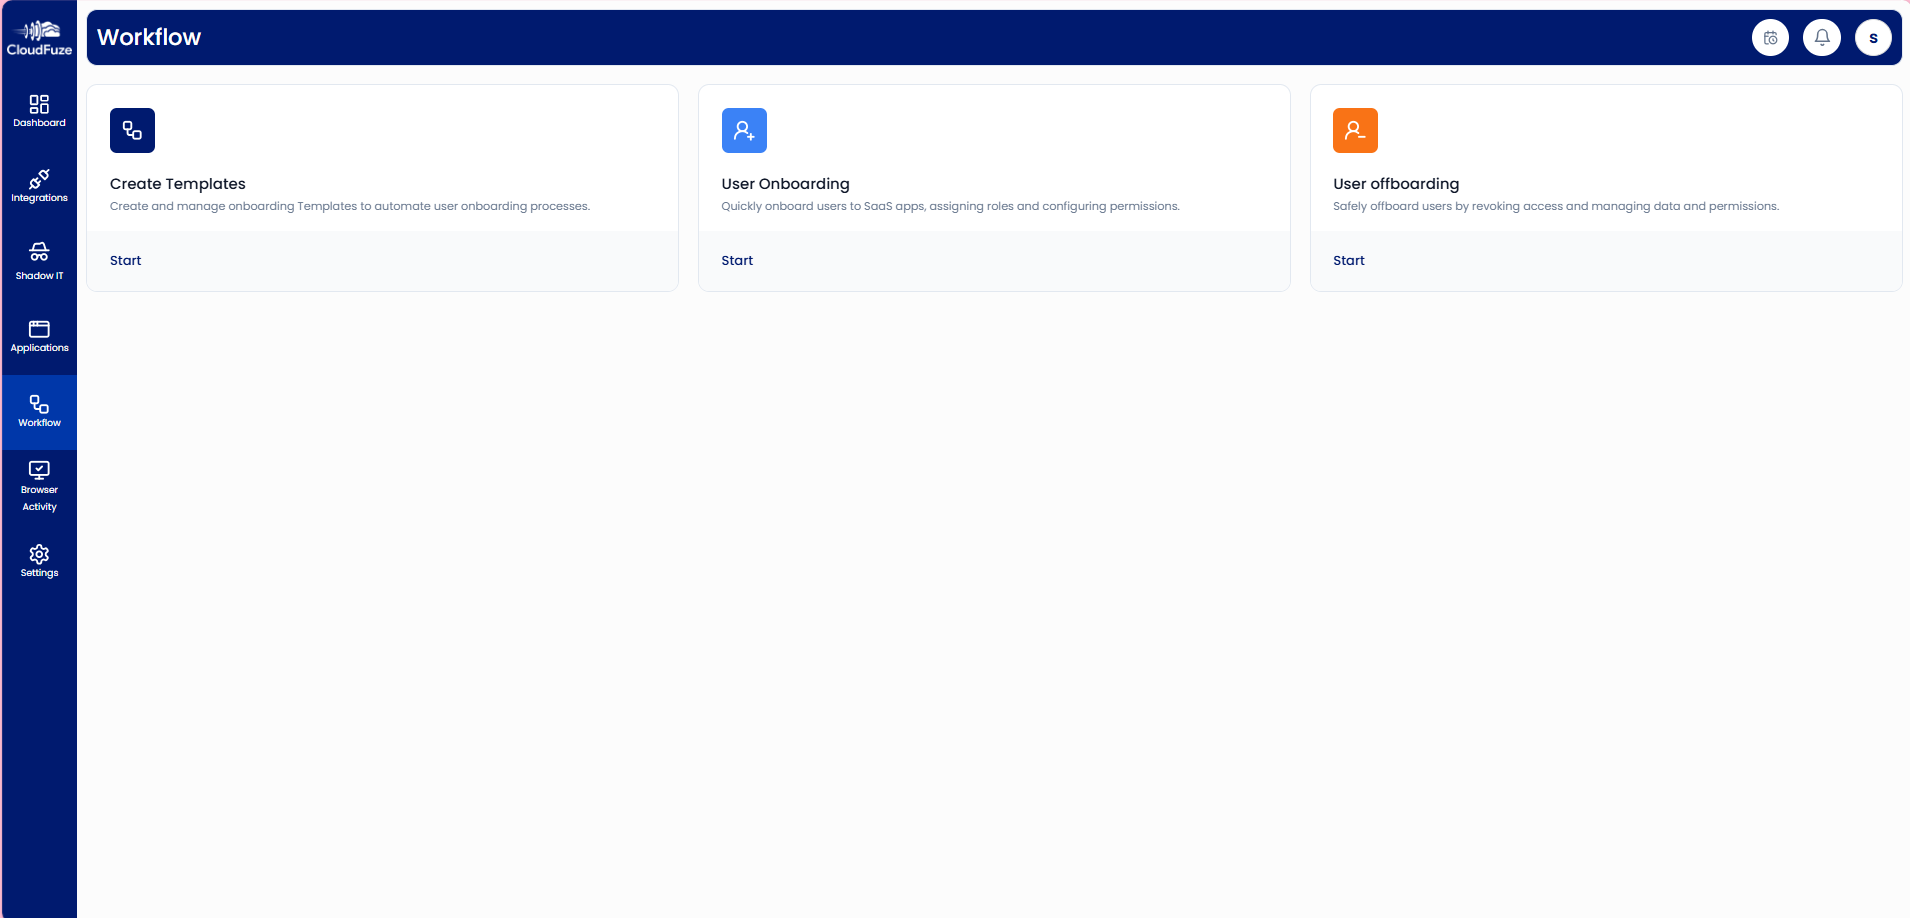The width and height of the screenshot is (1910, 918).
Task: Open Browser Activity from the sidebar
Action: pyautogui.click(x=39, y=486)
